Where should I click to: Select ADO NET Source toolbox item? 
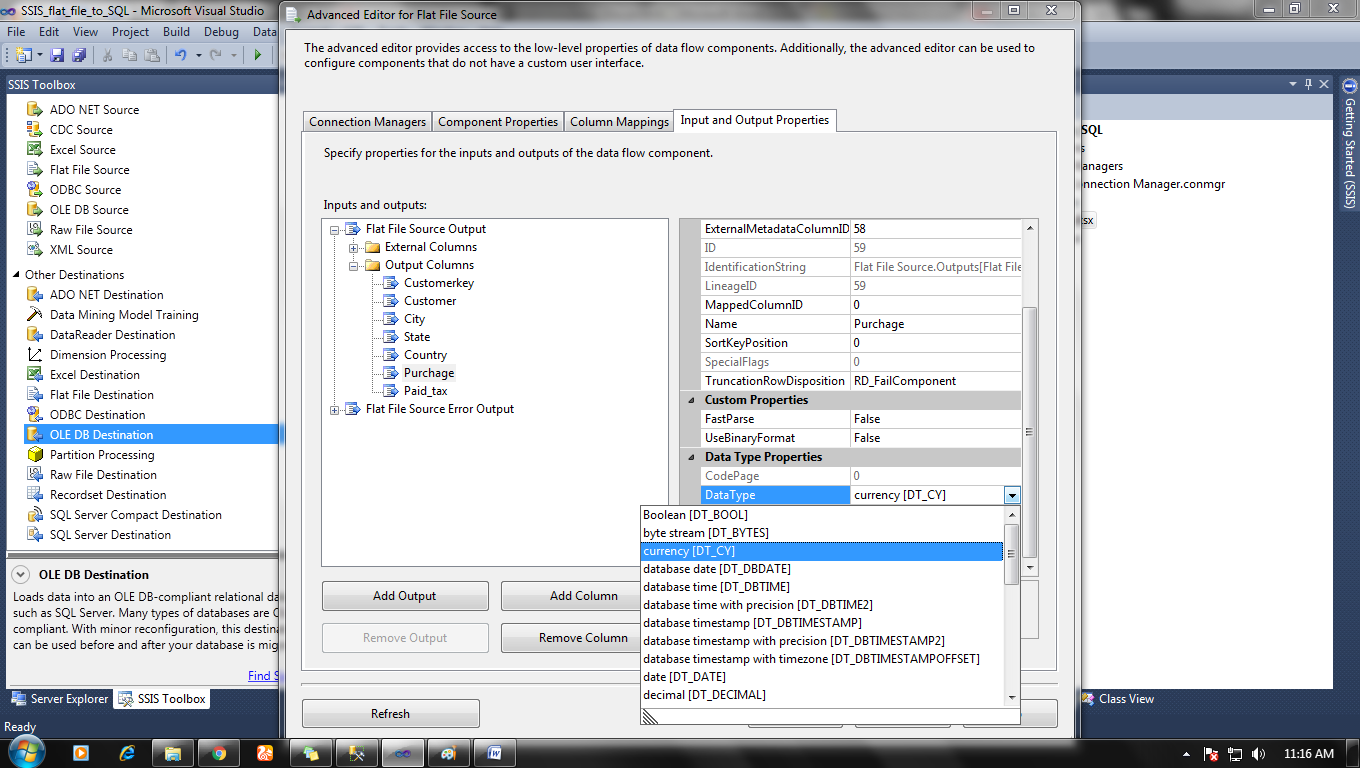[94, 110]
